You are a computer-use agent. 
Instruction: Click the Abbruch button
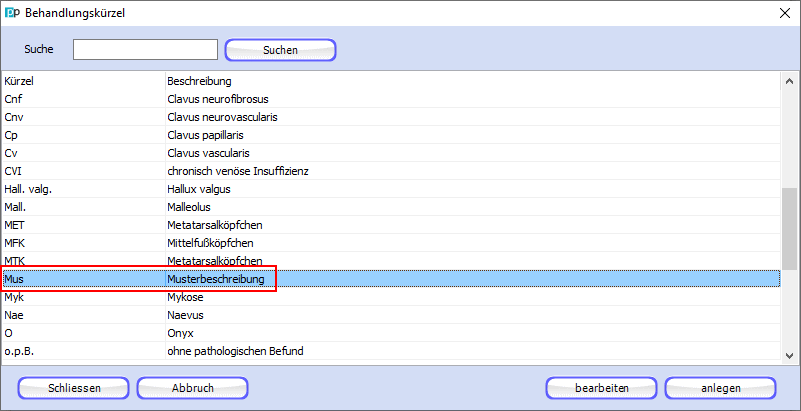pos(191,388)
